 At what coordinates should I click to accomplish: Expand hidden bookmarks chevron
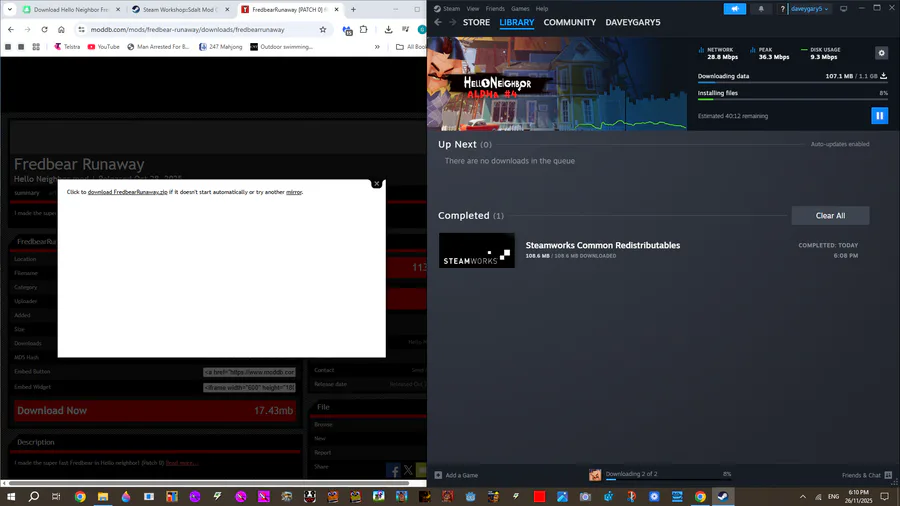pos(377,47)
